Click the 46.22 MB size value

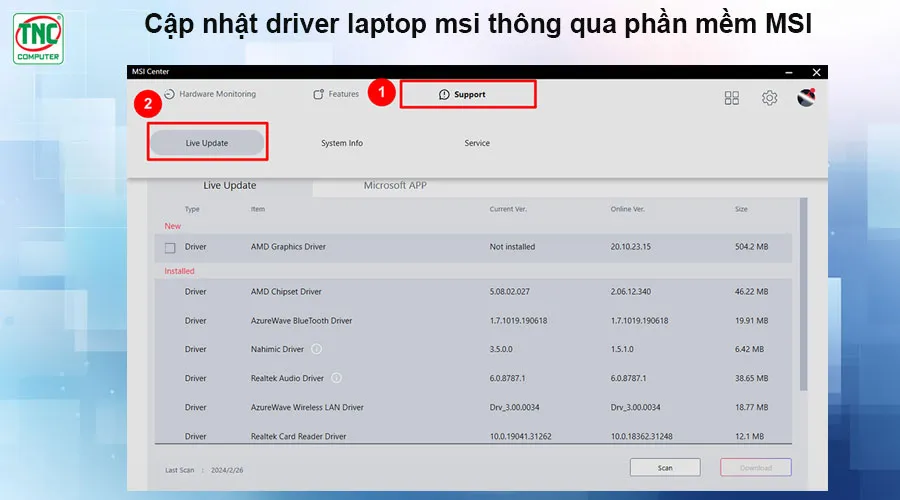(x=751, y=292)
